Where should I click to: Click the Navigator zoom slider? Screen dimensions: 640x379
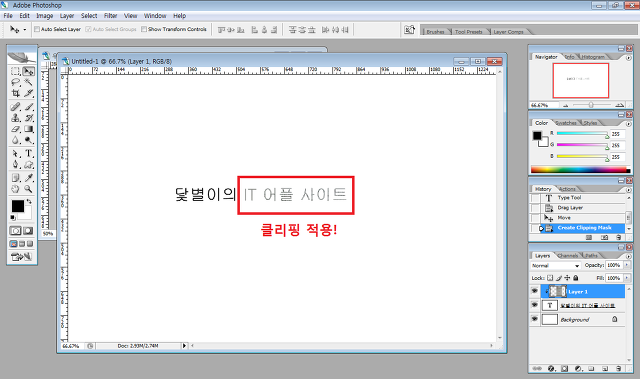click(591, 105)
